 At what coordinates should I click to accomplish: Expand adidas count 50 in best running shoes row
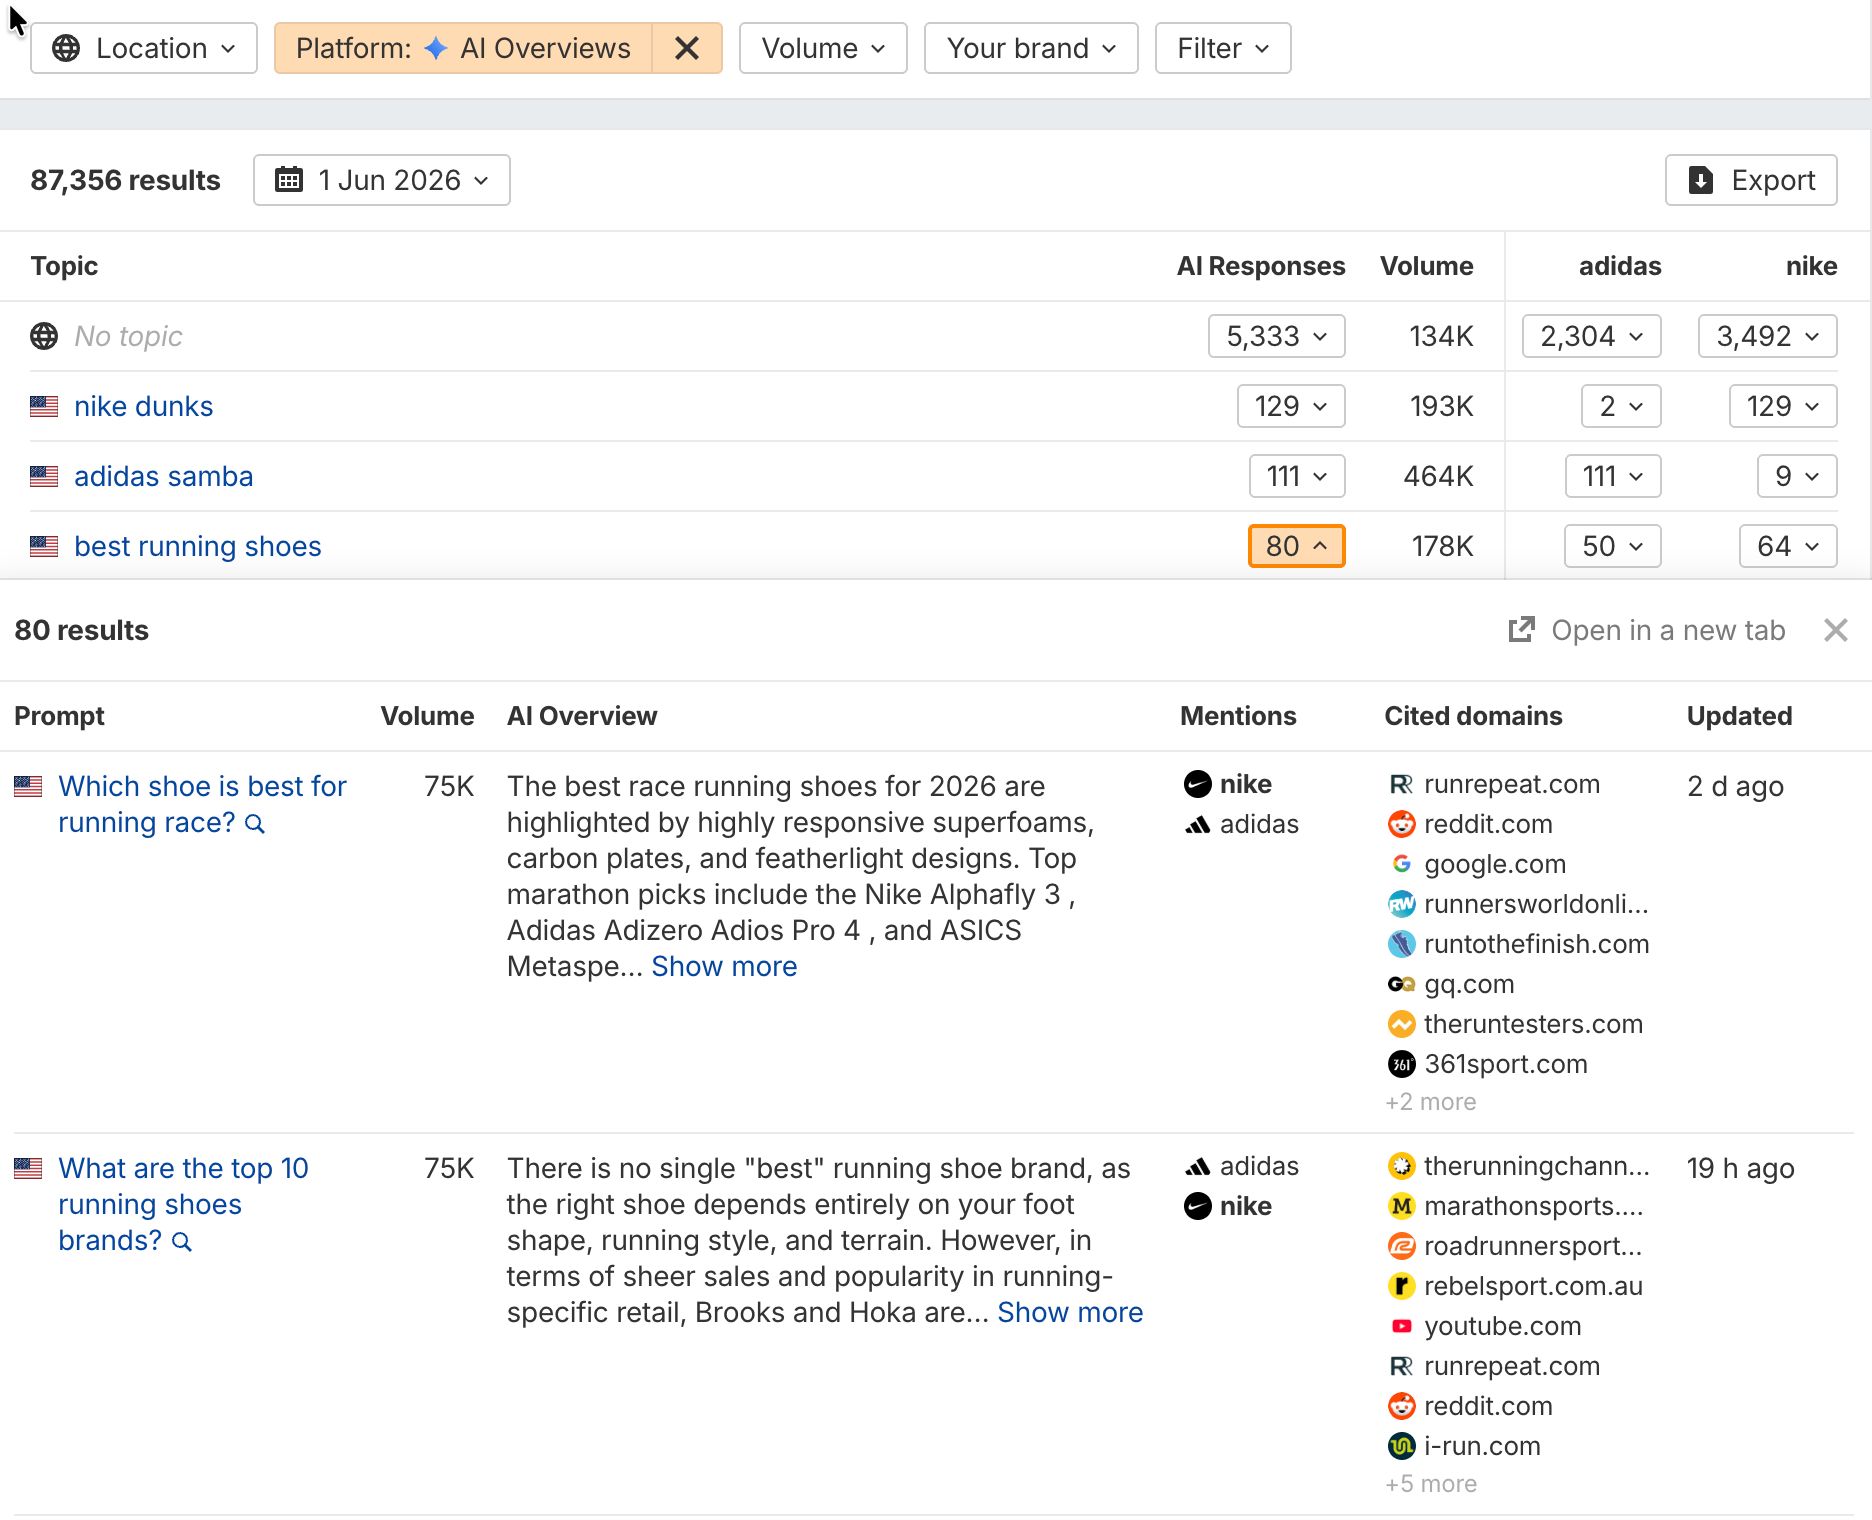[1613, 546]
